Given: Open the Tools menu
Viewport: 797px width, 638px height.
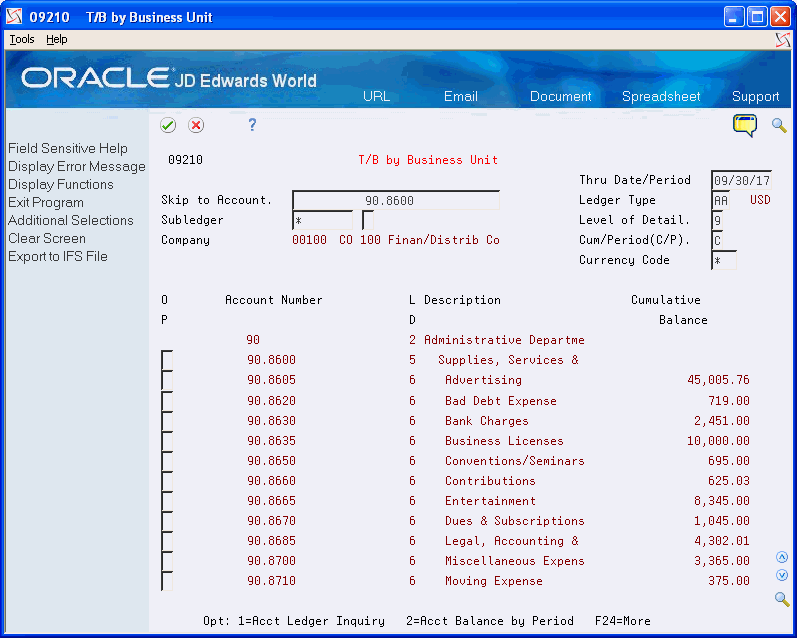Looking at the screenshot, I should (x=22, y=39).
